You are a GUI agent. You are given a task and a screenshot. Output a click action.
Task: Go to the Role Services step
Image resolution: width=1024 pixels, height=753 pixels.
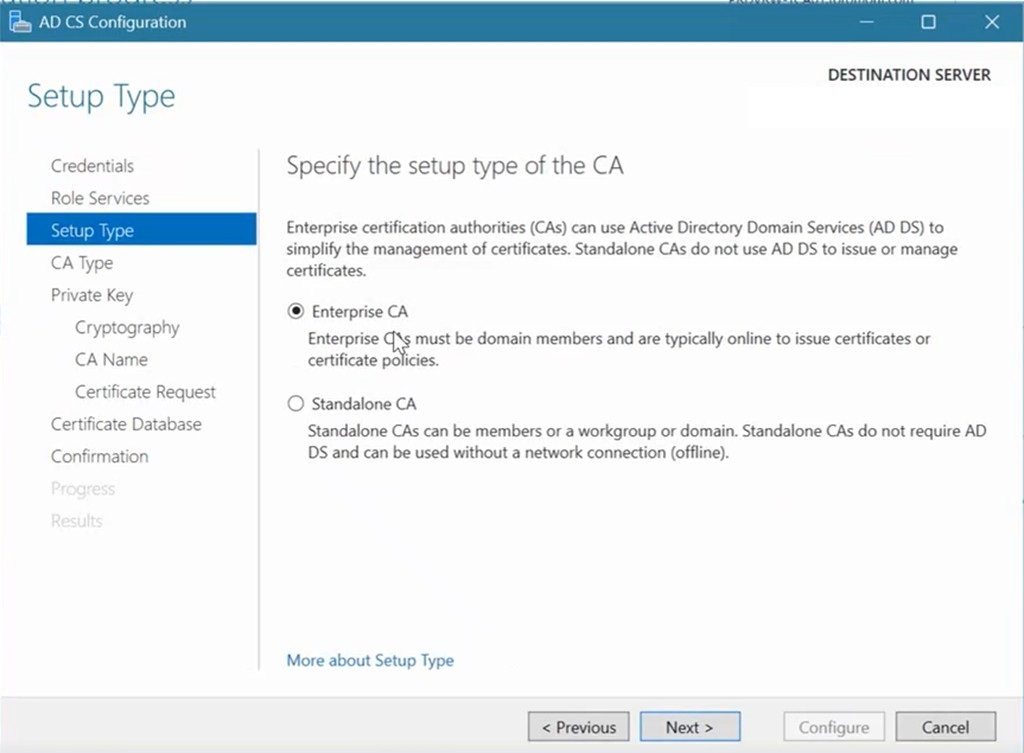click(x=100, y=198)
